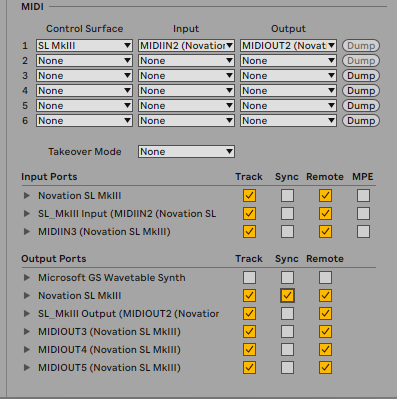
Task: Disable Remote for MIDIOUT4 output port
Action: click(325, 350)
